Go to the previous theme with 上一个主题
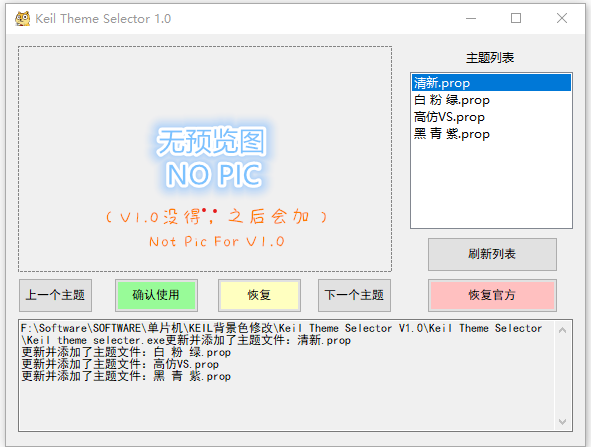The width and height of the screenshot is (591, 447). pos(55,295)
